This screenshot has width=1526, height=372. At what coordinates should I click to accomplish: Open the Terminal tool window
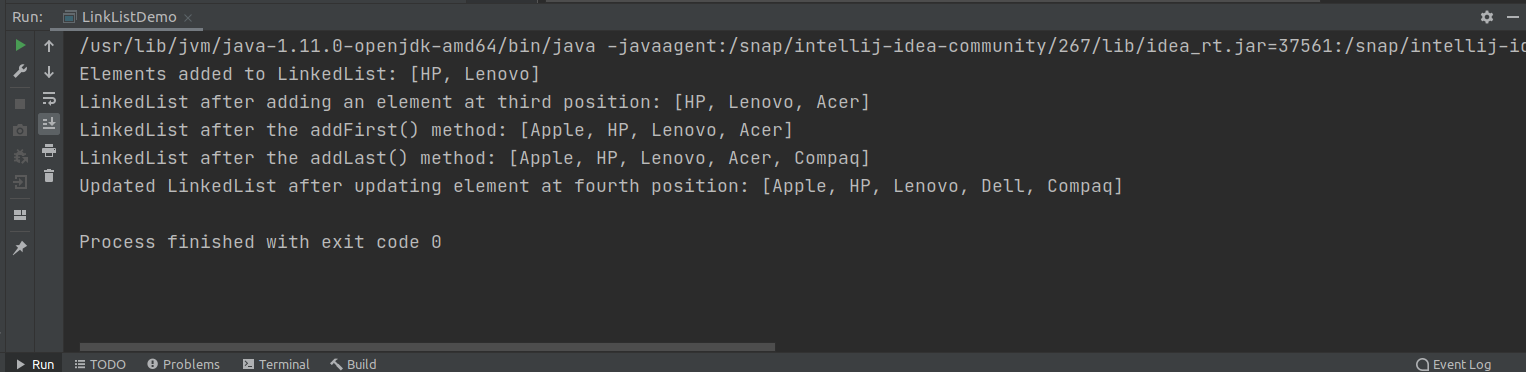[276, 364]
